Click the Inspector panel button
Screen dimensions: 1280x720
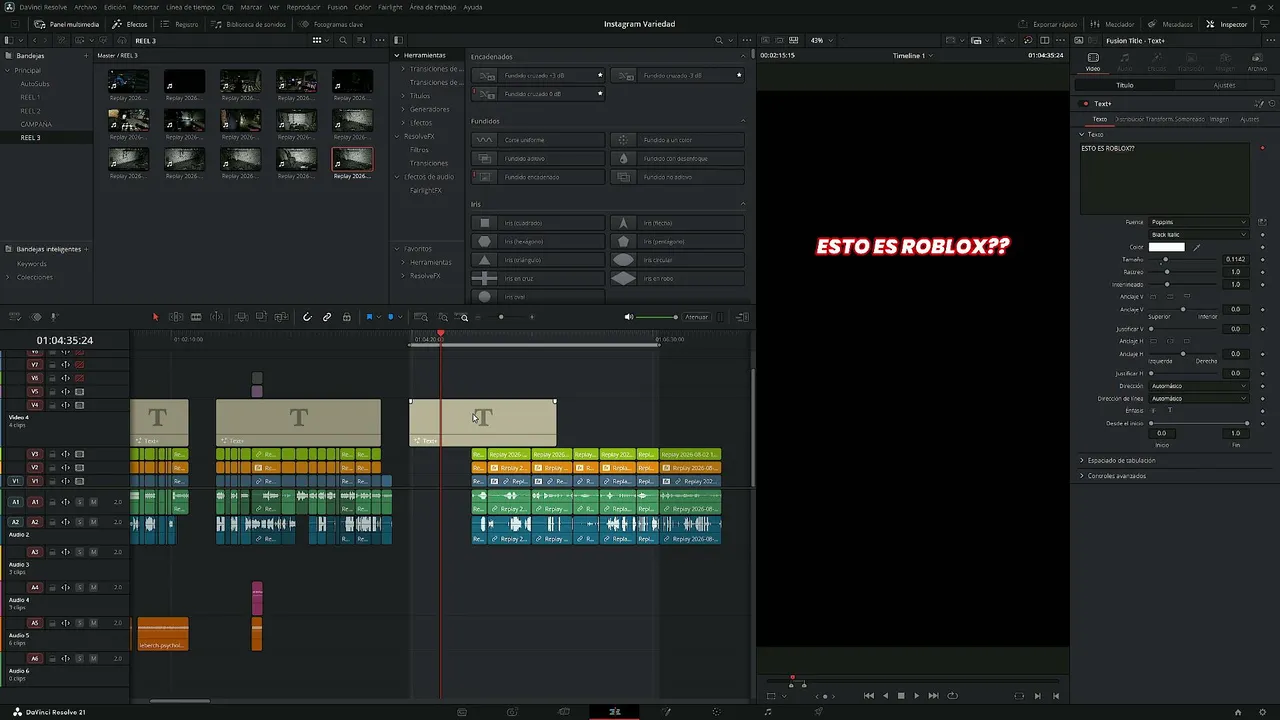1227,24
